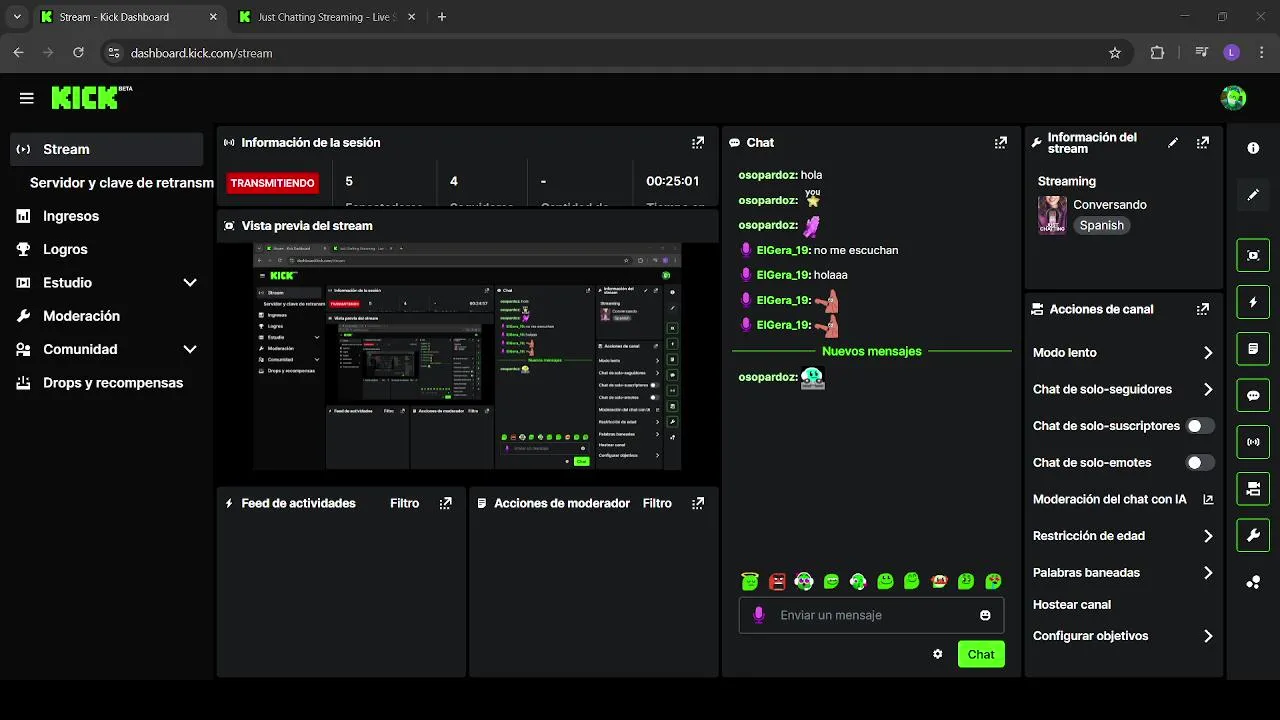Open Filtro dropdown in Feed de actividades
Viewport: 1280px width, 720px height.
[x=405, y=504]
